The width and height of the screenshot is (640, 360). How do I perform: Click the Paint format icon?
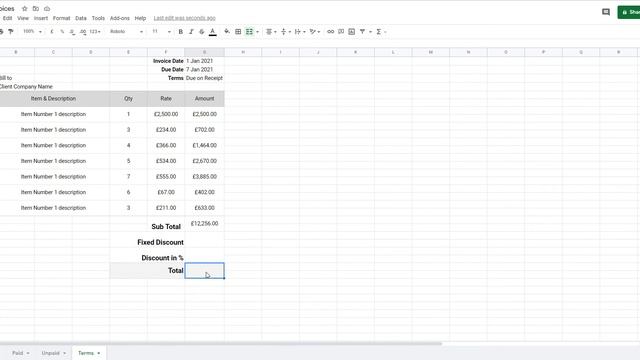[11, 31]
